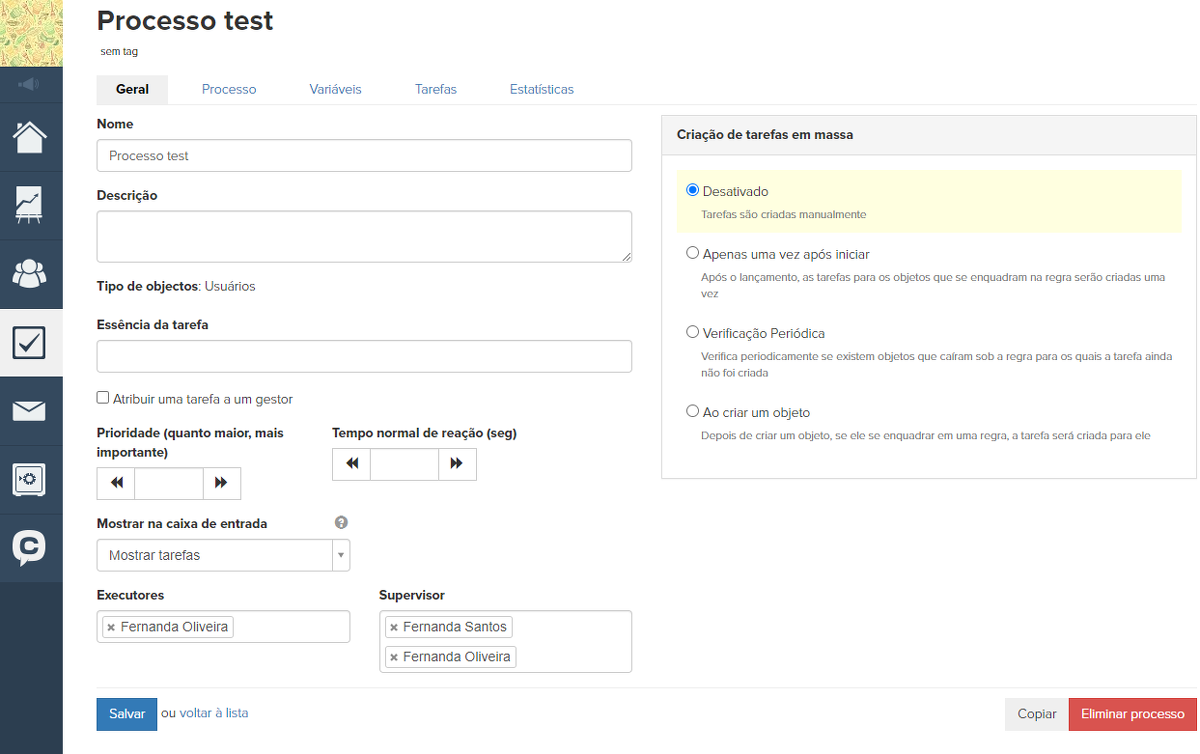Click the Salvar button
This screenshot has height=754, width=1200.
coord(127,714)
